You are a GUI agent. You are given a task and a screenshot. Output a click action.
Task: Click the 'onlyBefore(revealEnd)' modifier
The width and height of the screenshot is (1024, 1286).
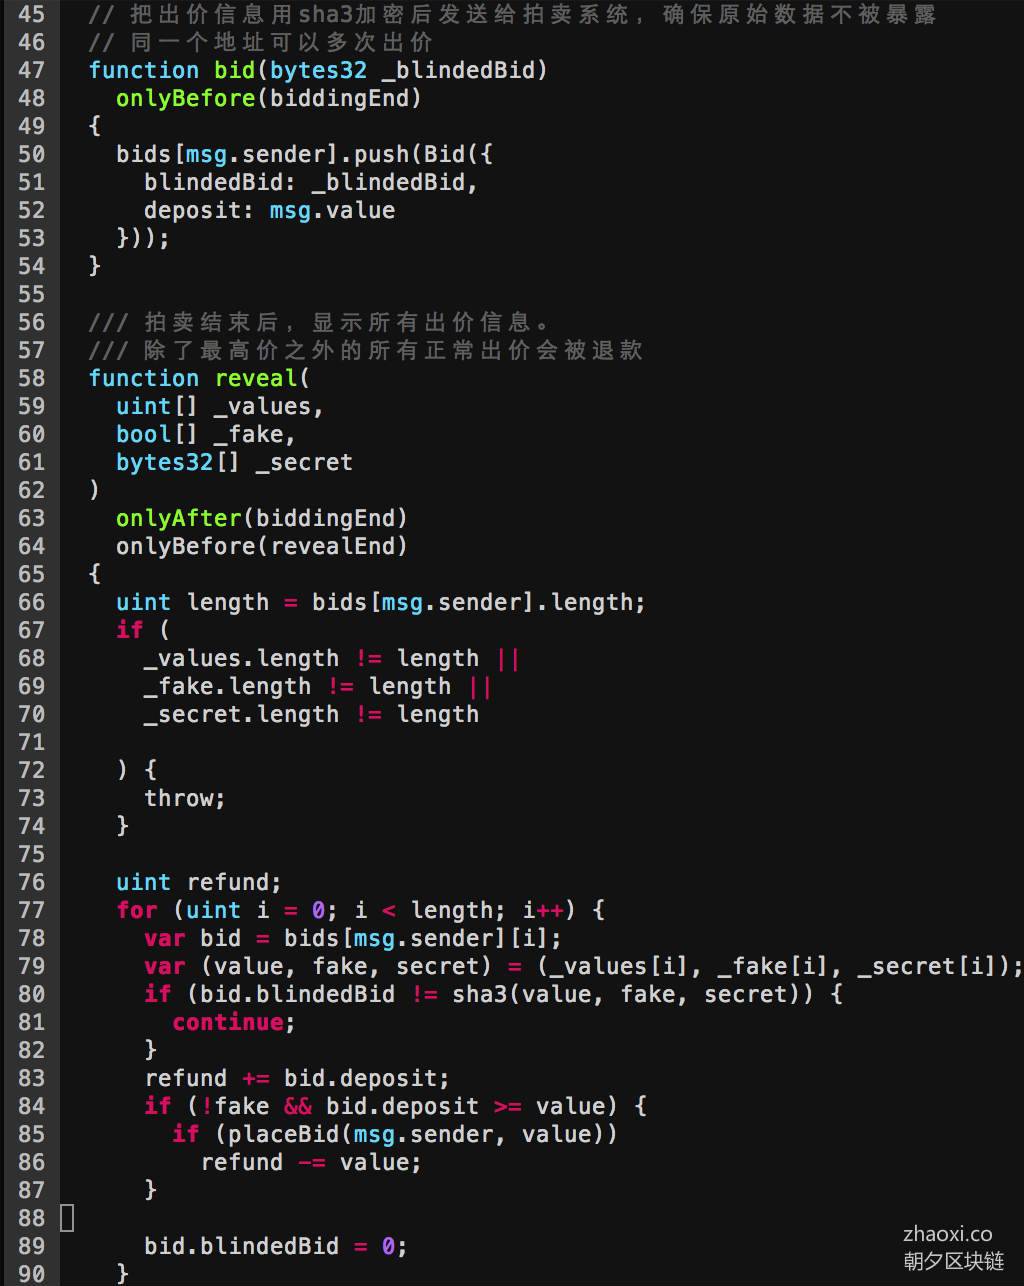click(262, 546)
